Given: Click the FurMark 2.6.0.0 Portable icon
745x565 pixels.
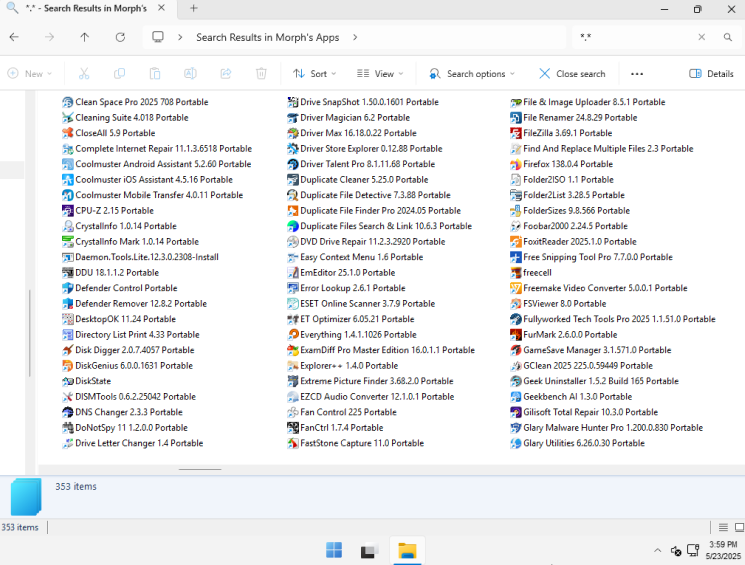Looking at the screenshot, I should pos(516,335).
